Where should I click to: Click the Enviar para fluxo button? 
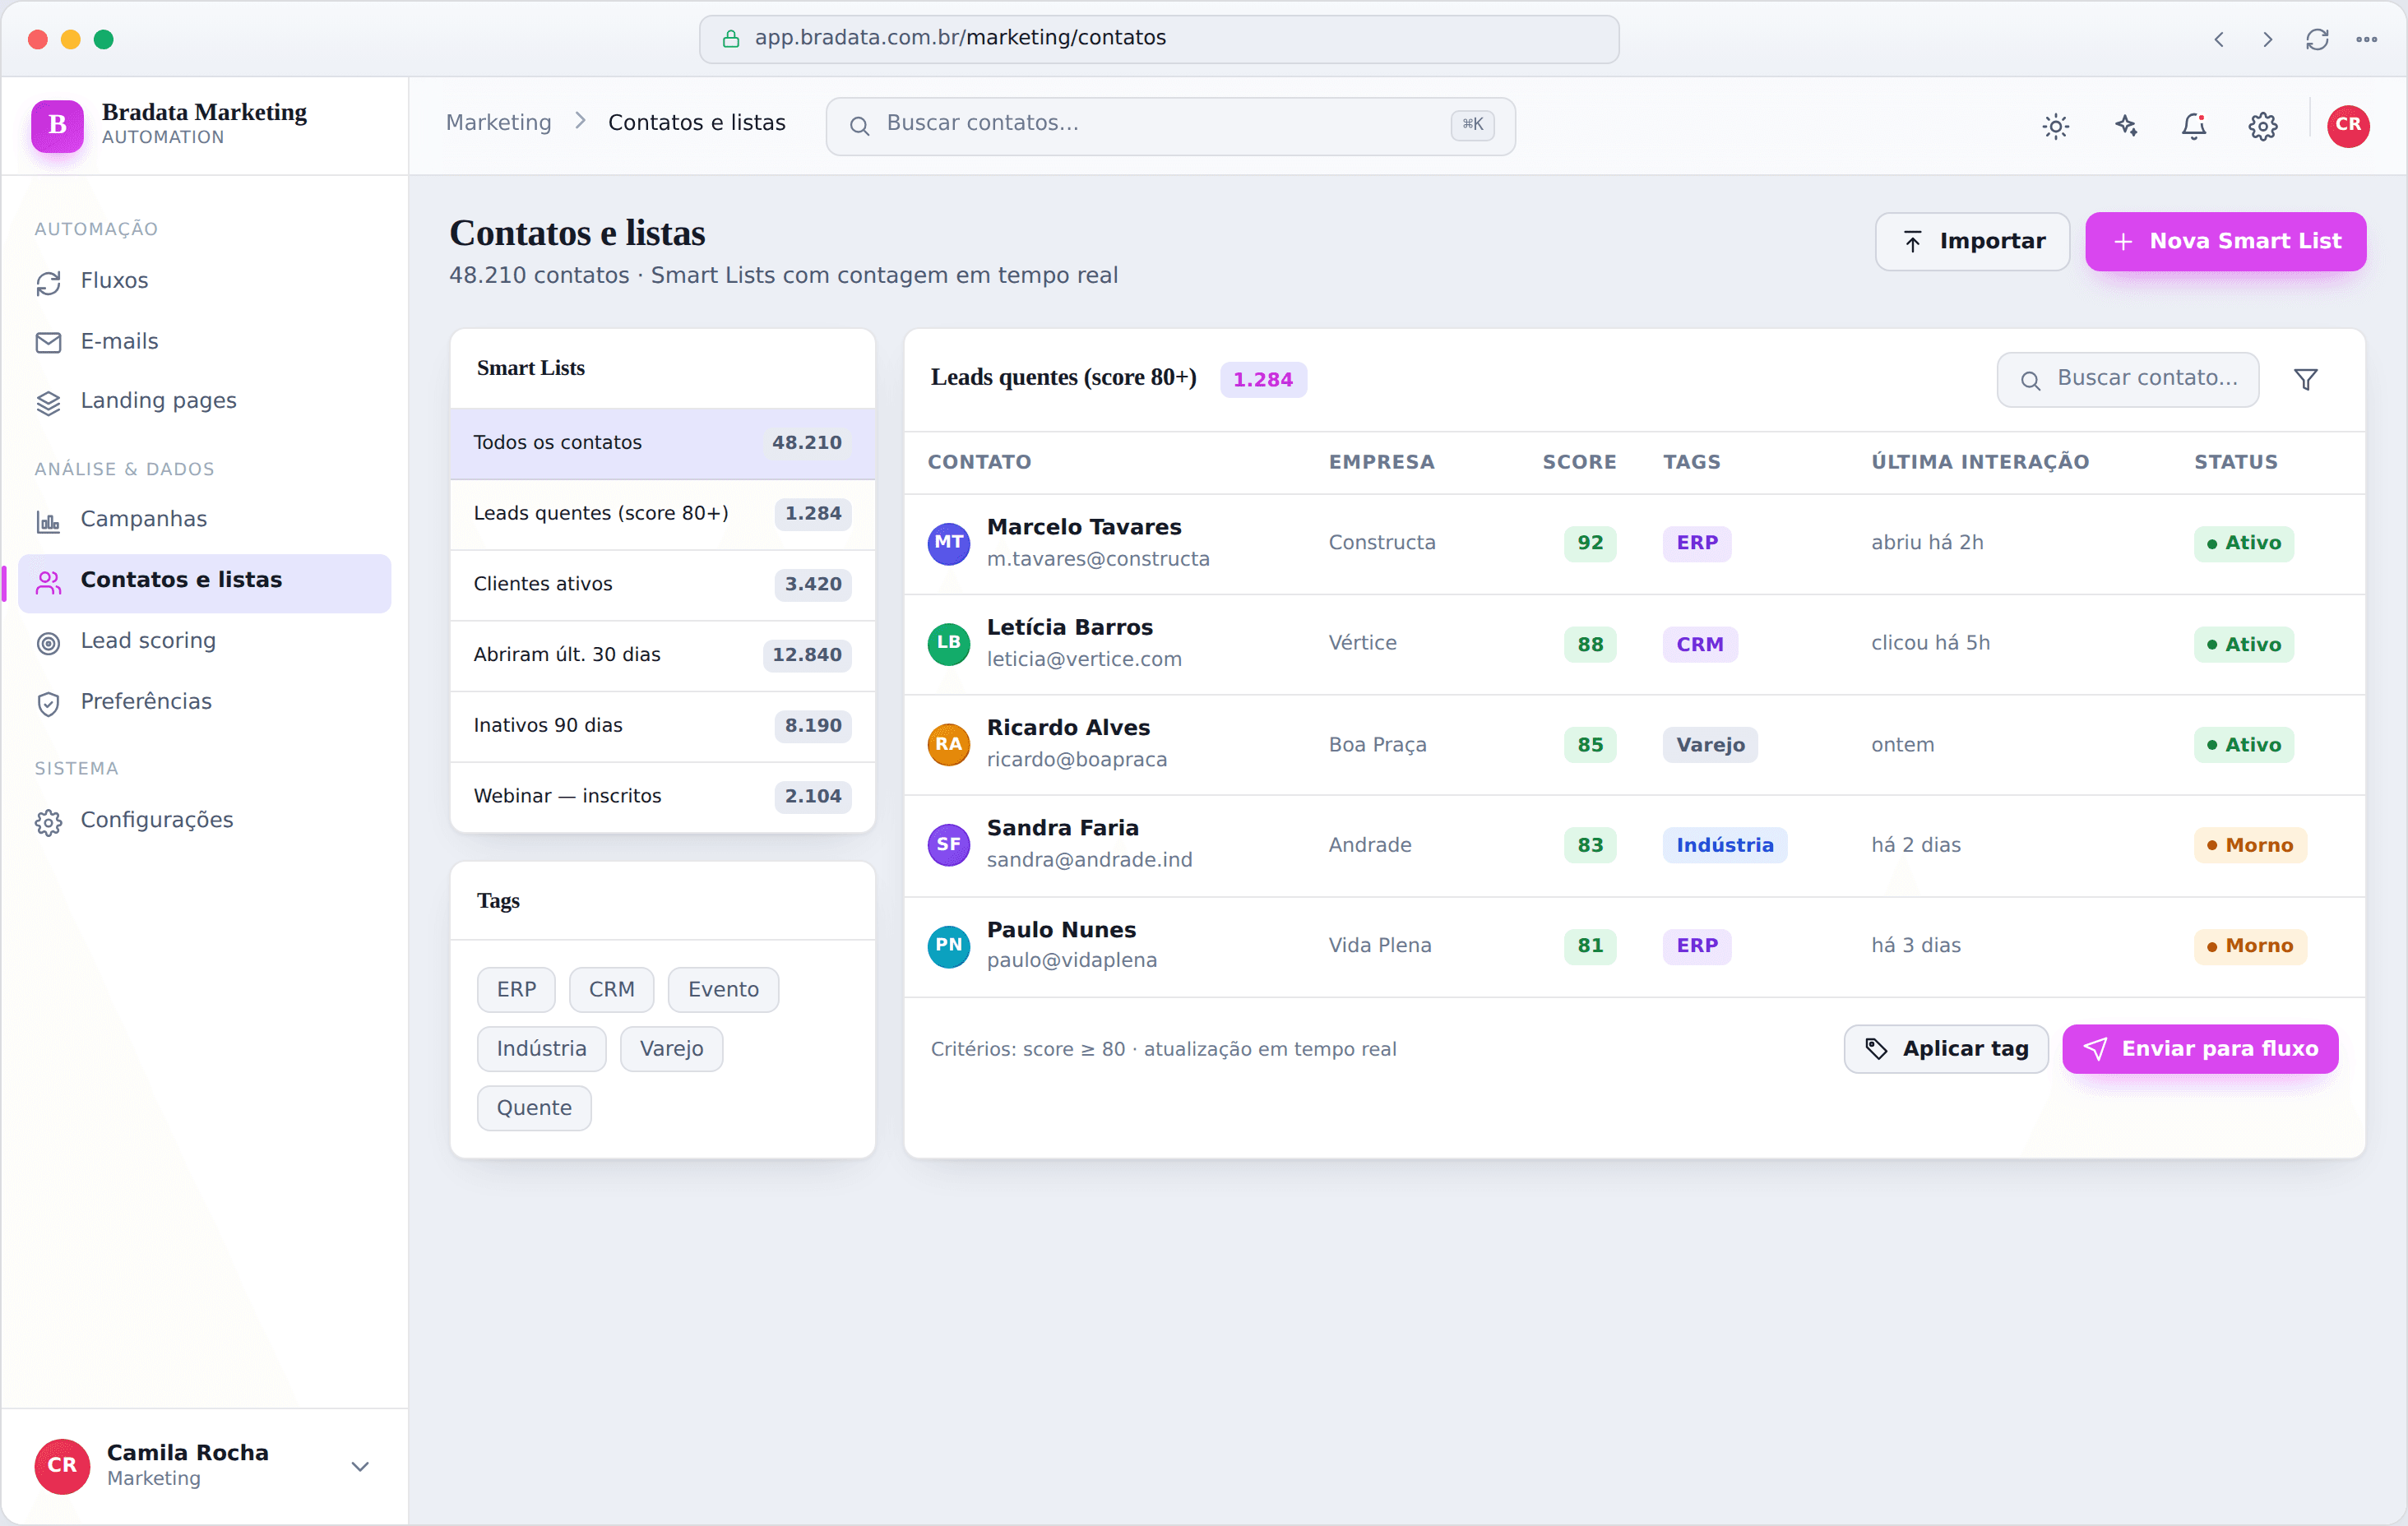tap(2199, 1049)
